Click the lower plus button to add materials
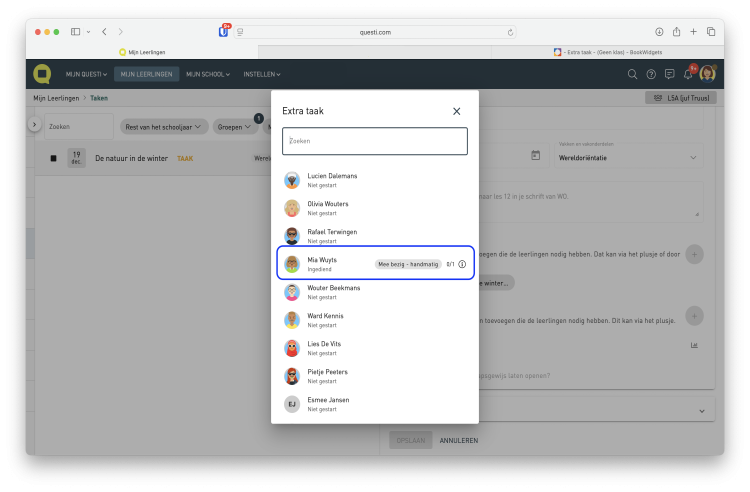The image size is (750, 492). click(694, 316)
